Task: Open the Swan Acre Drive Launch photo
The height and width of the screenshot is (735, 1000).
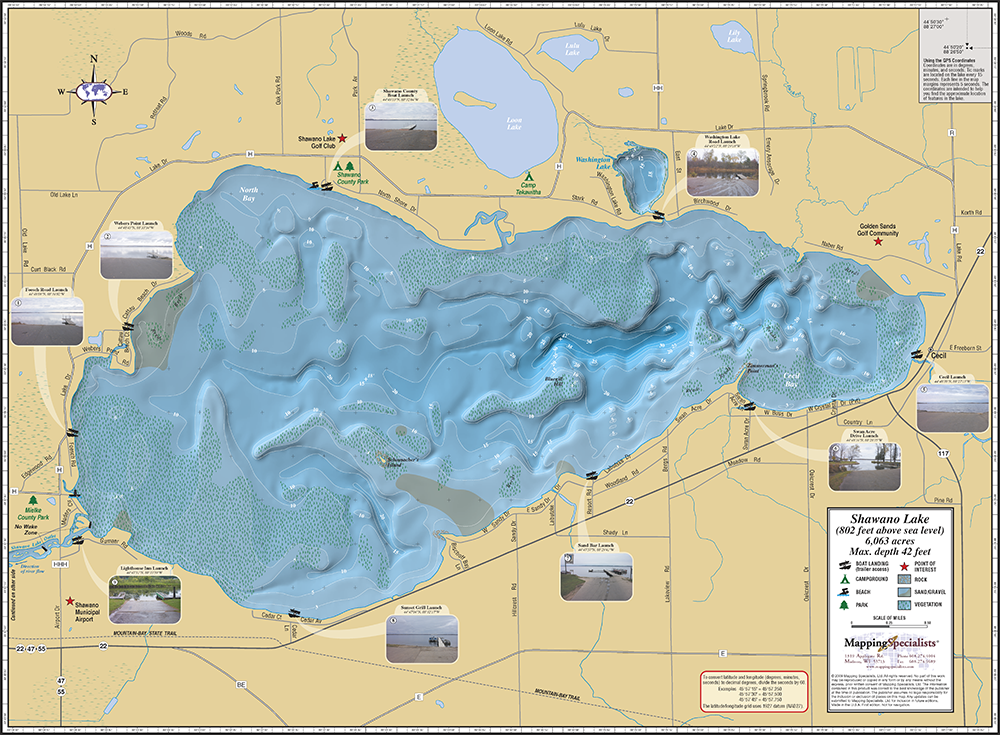Action: click(864, 466)
